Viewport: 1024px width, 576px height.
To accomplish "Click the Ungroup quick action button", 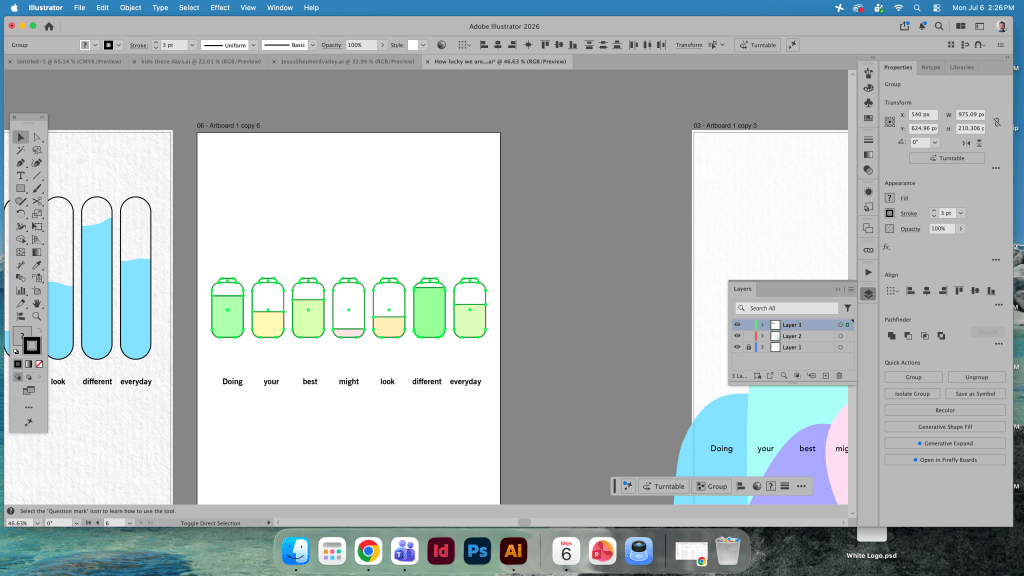I will [x=976, y=377].
